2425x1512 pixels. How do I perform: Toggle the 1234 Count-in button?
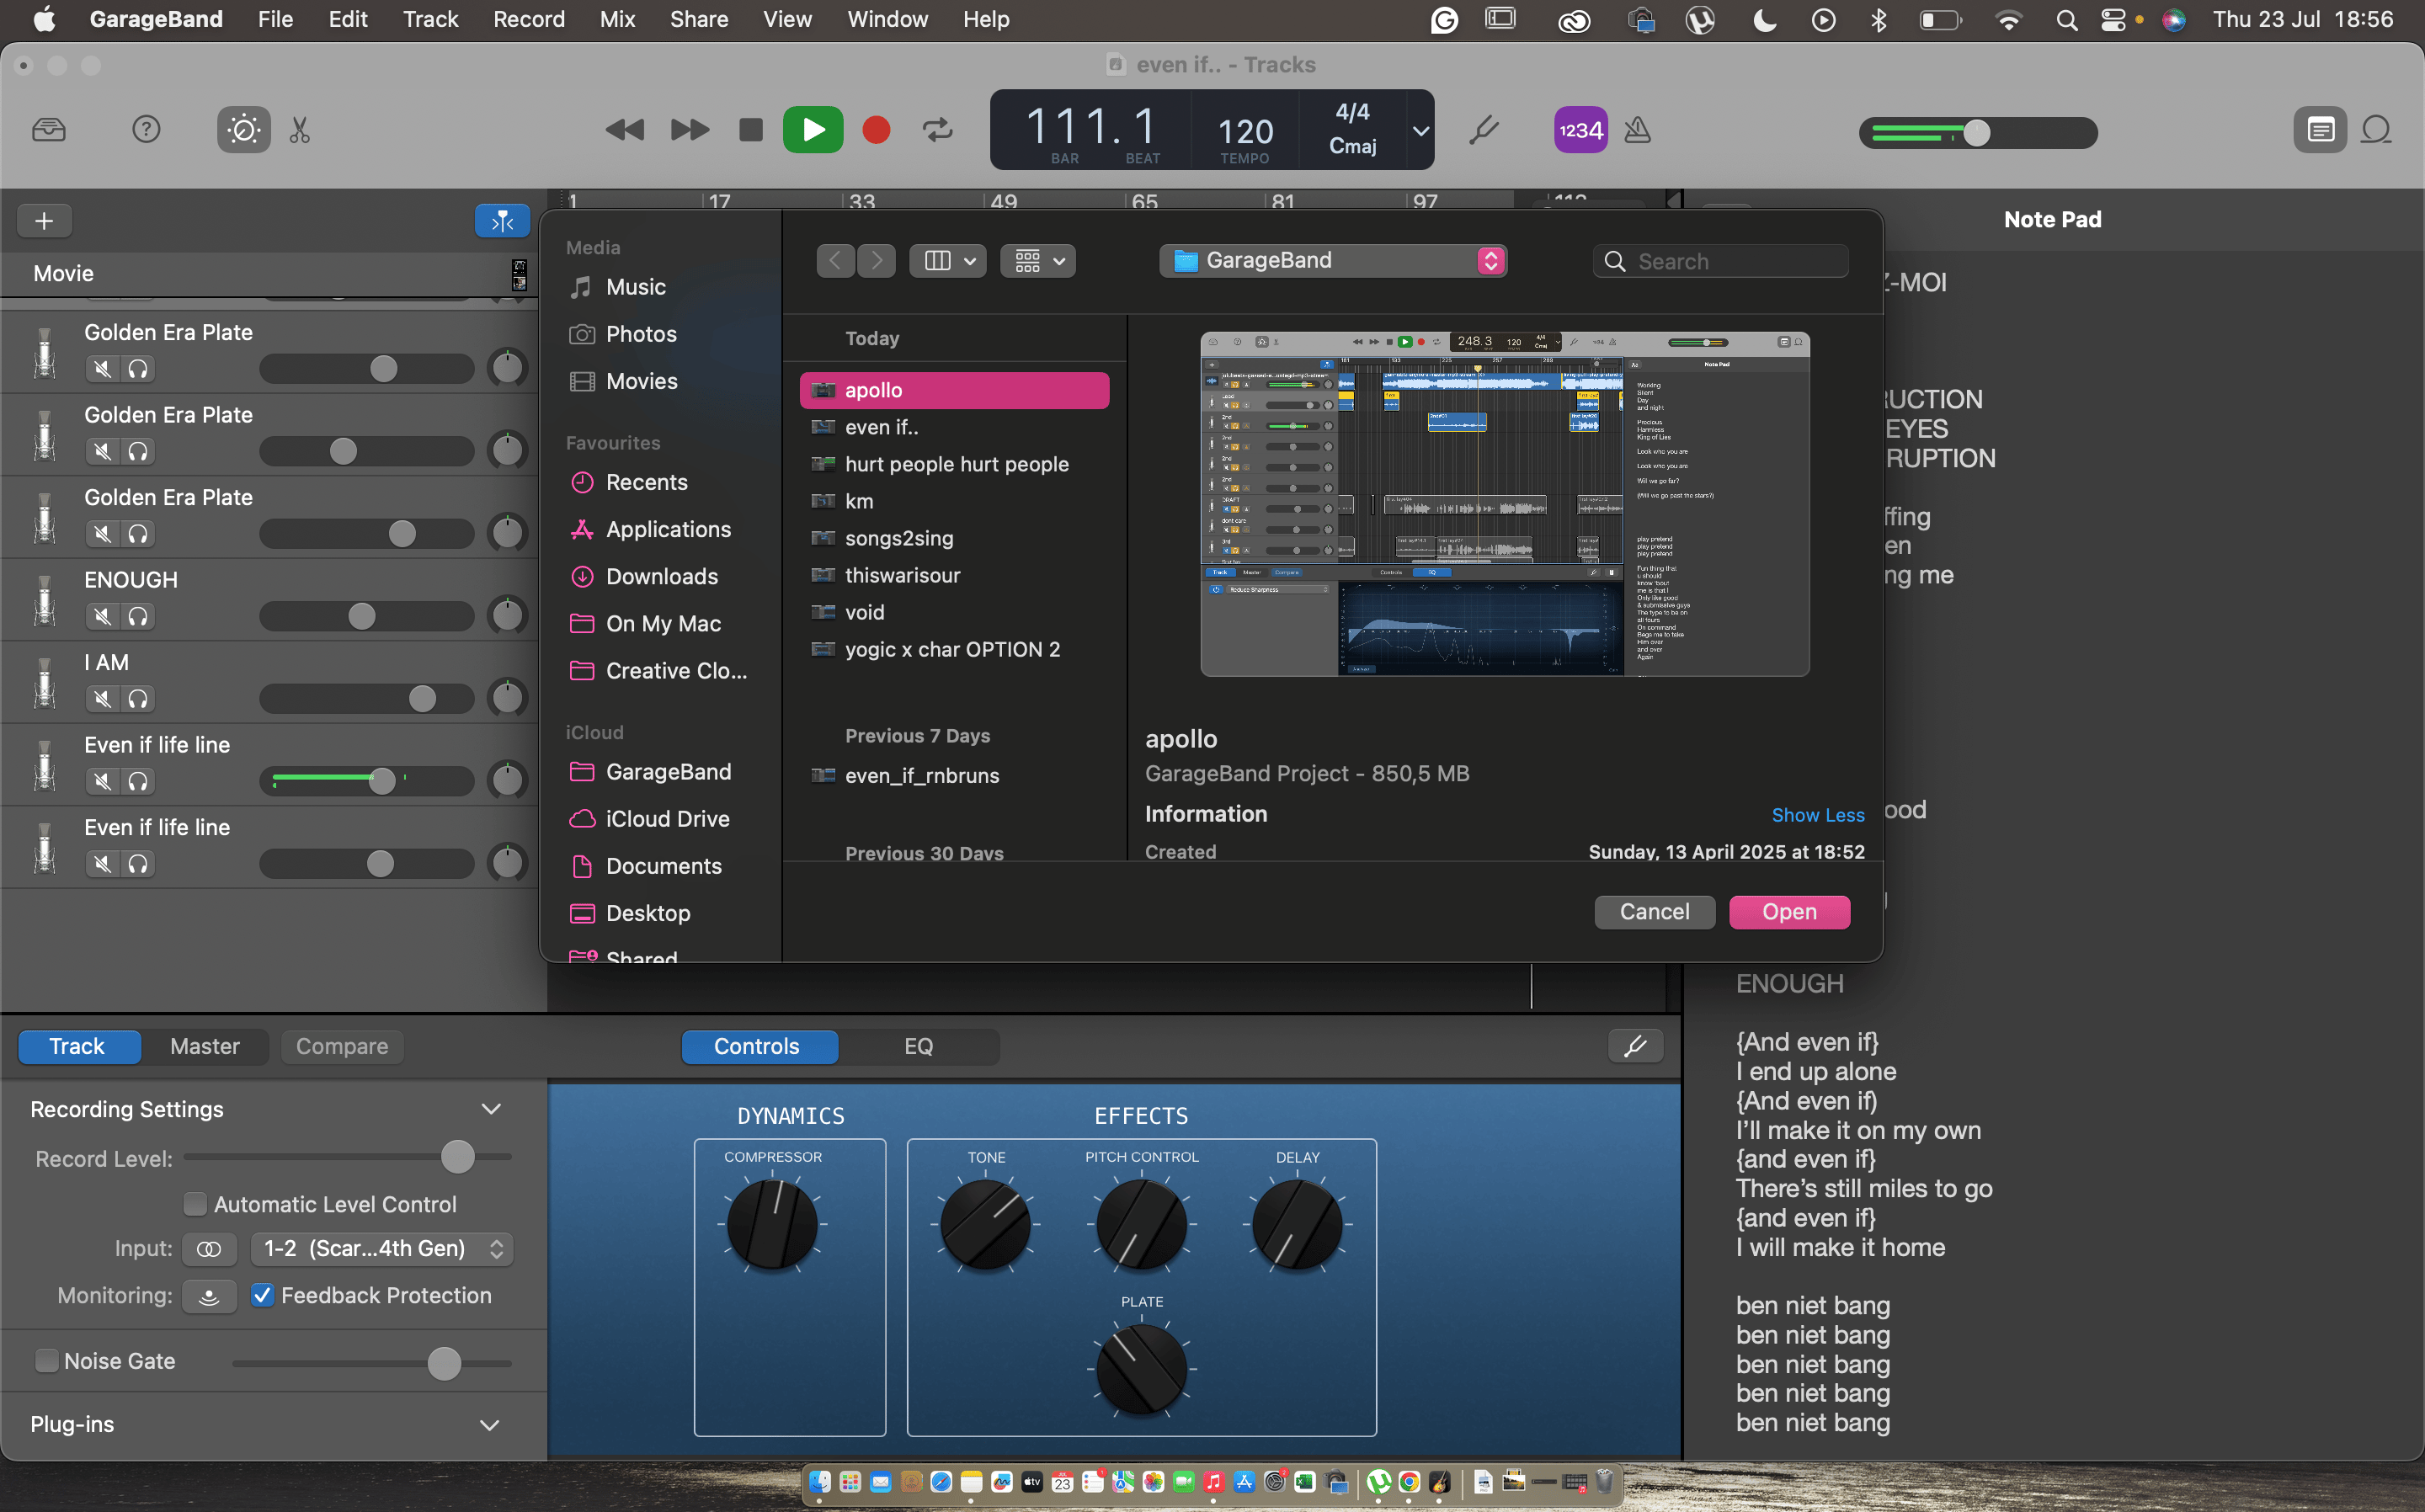tap(1580, 130)
